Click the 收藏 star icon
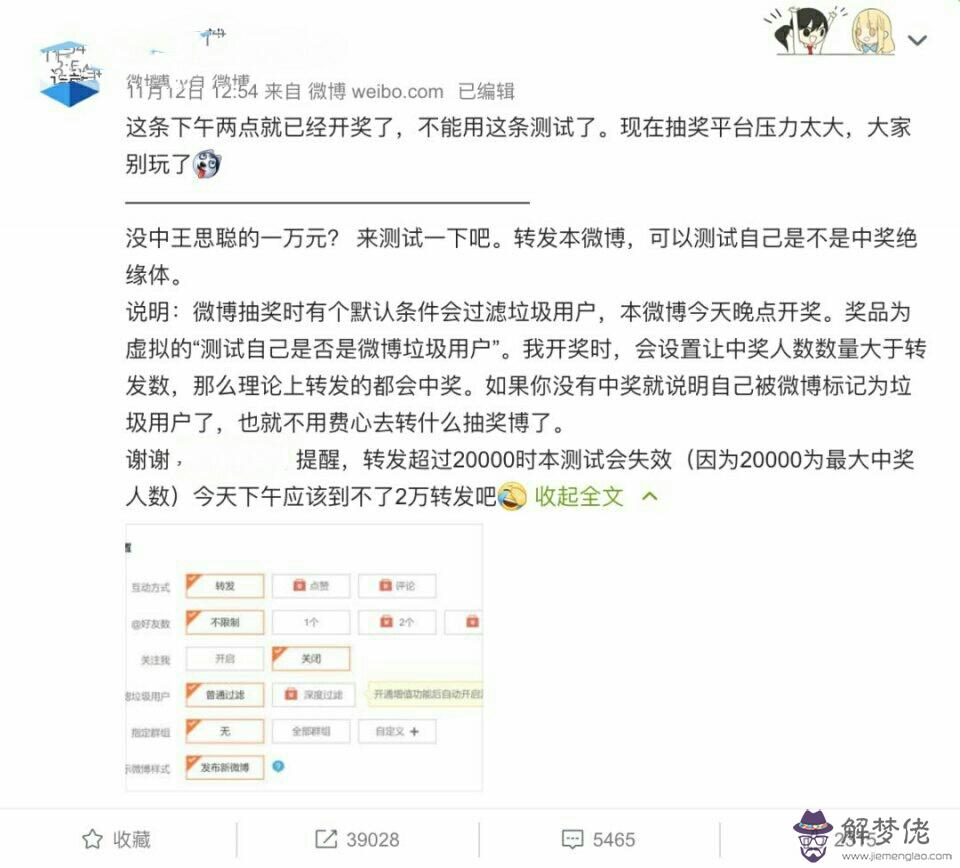 pyautogui.click(x=92, y=839)
